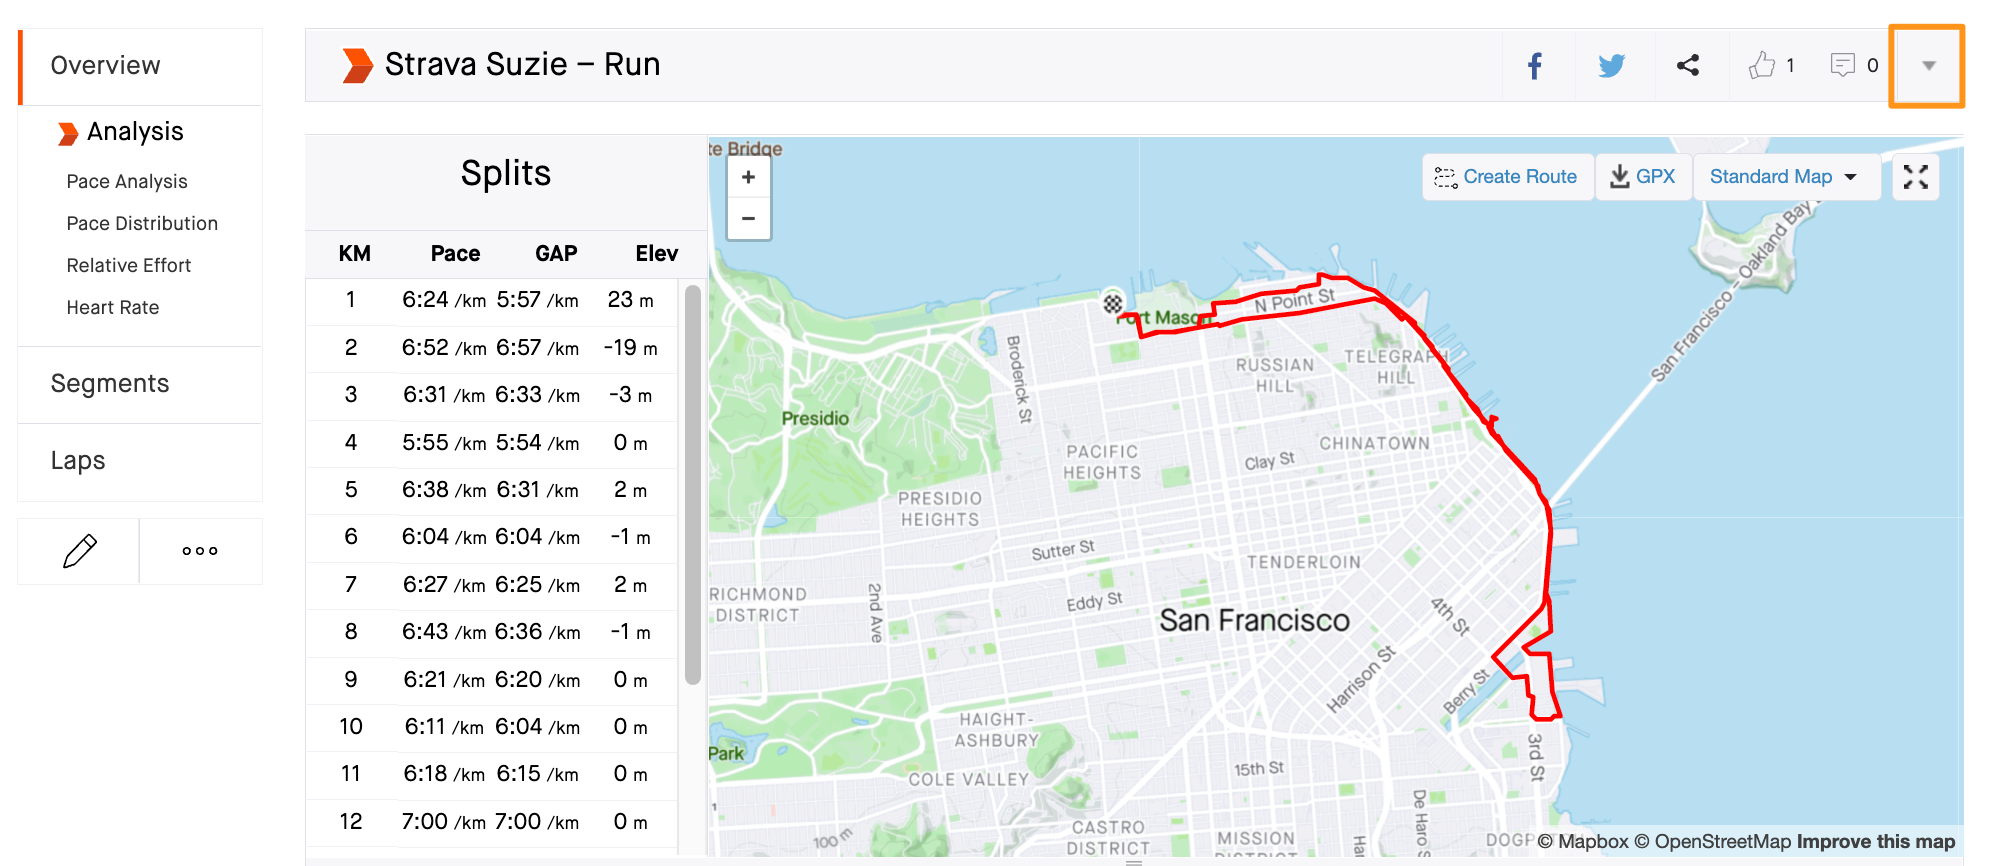Download the GPX file
Screen dimensions: 1990x866
(x=1642, y=177)
